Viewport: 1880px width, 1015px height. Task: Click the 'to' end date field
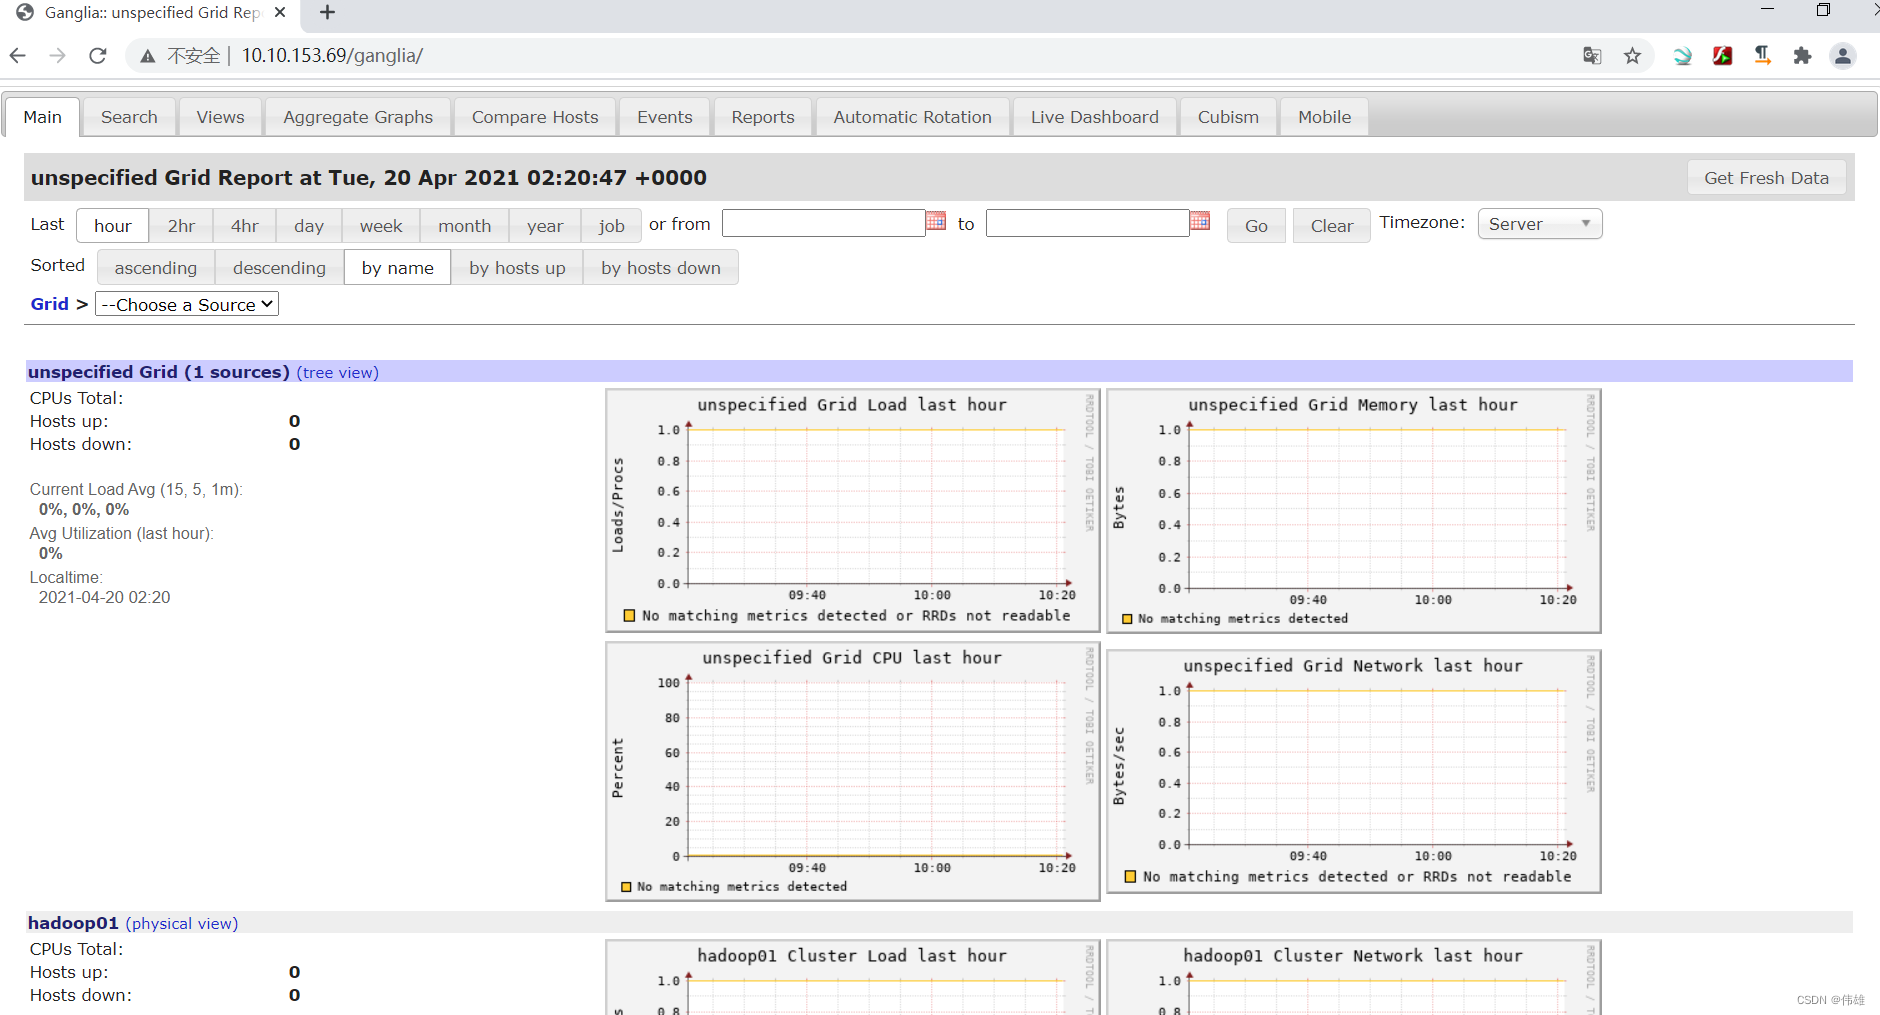click(1087, 223)
